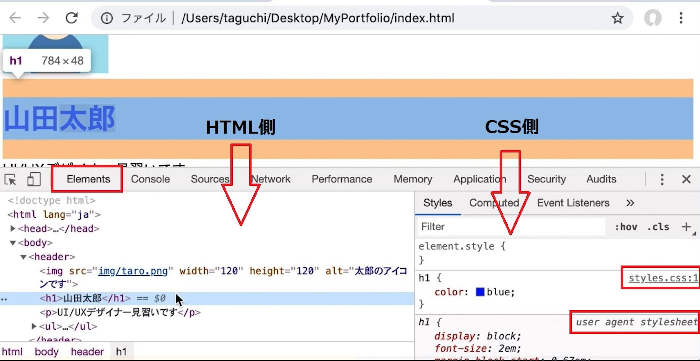
Task: Toggle the .cls class editor
Action: pos(658,227)
